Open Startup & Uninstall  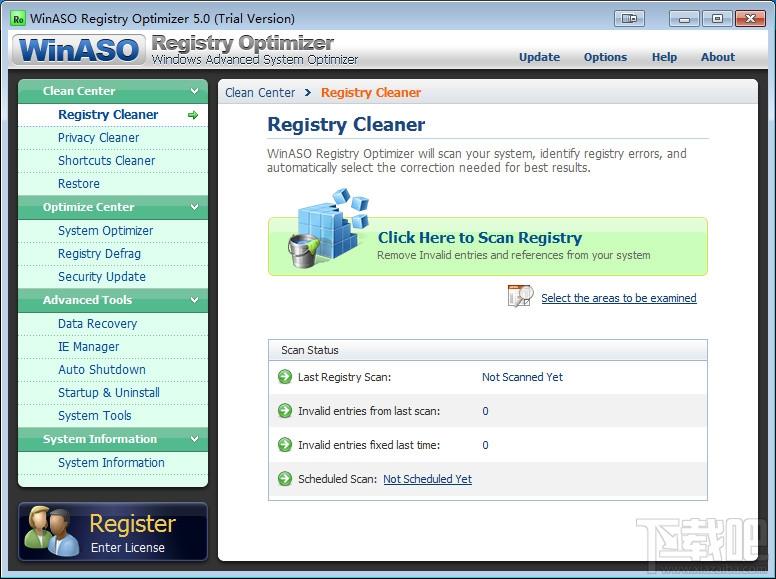[x=113, y=393]
